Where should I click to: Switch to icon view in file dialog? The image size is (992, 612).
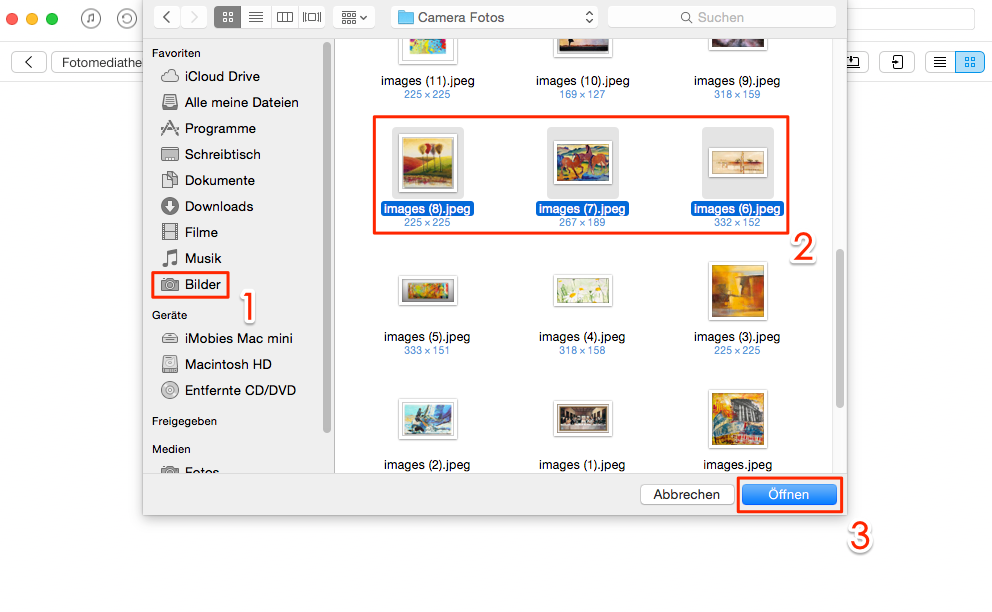(x=228, y=17)
